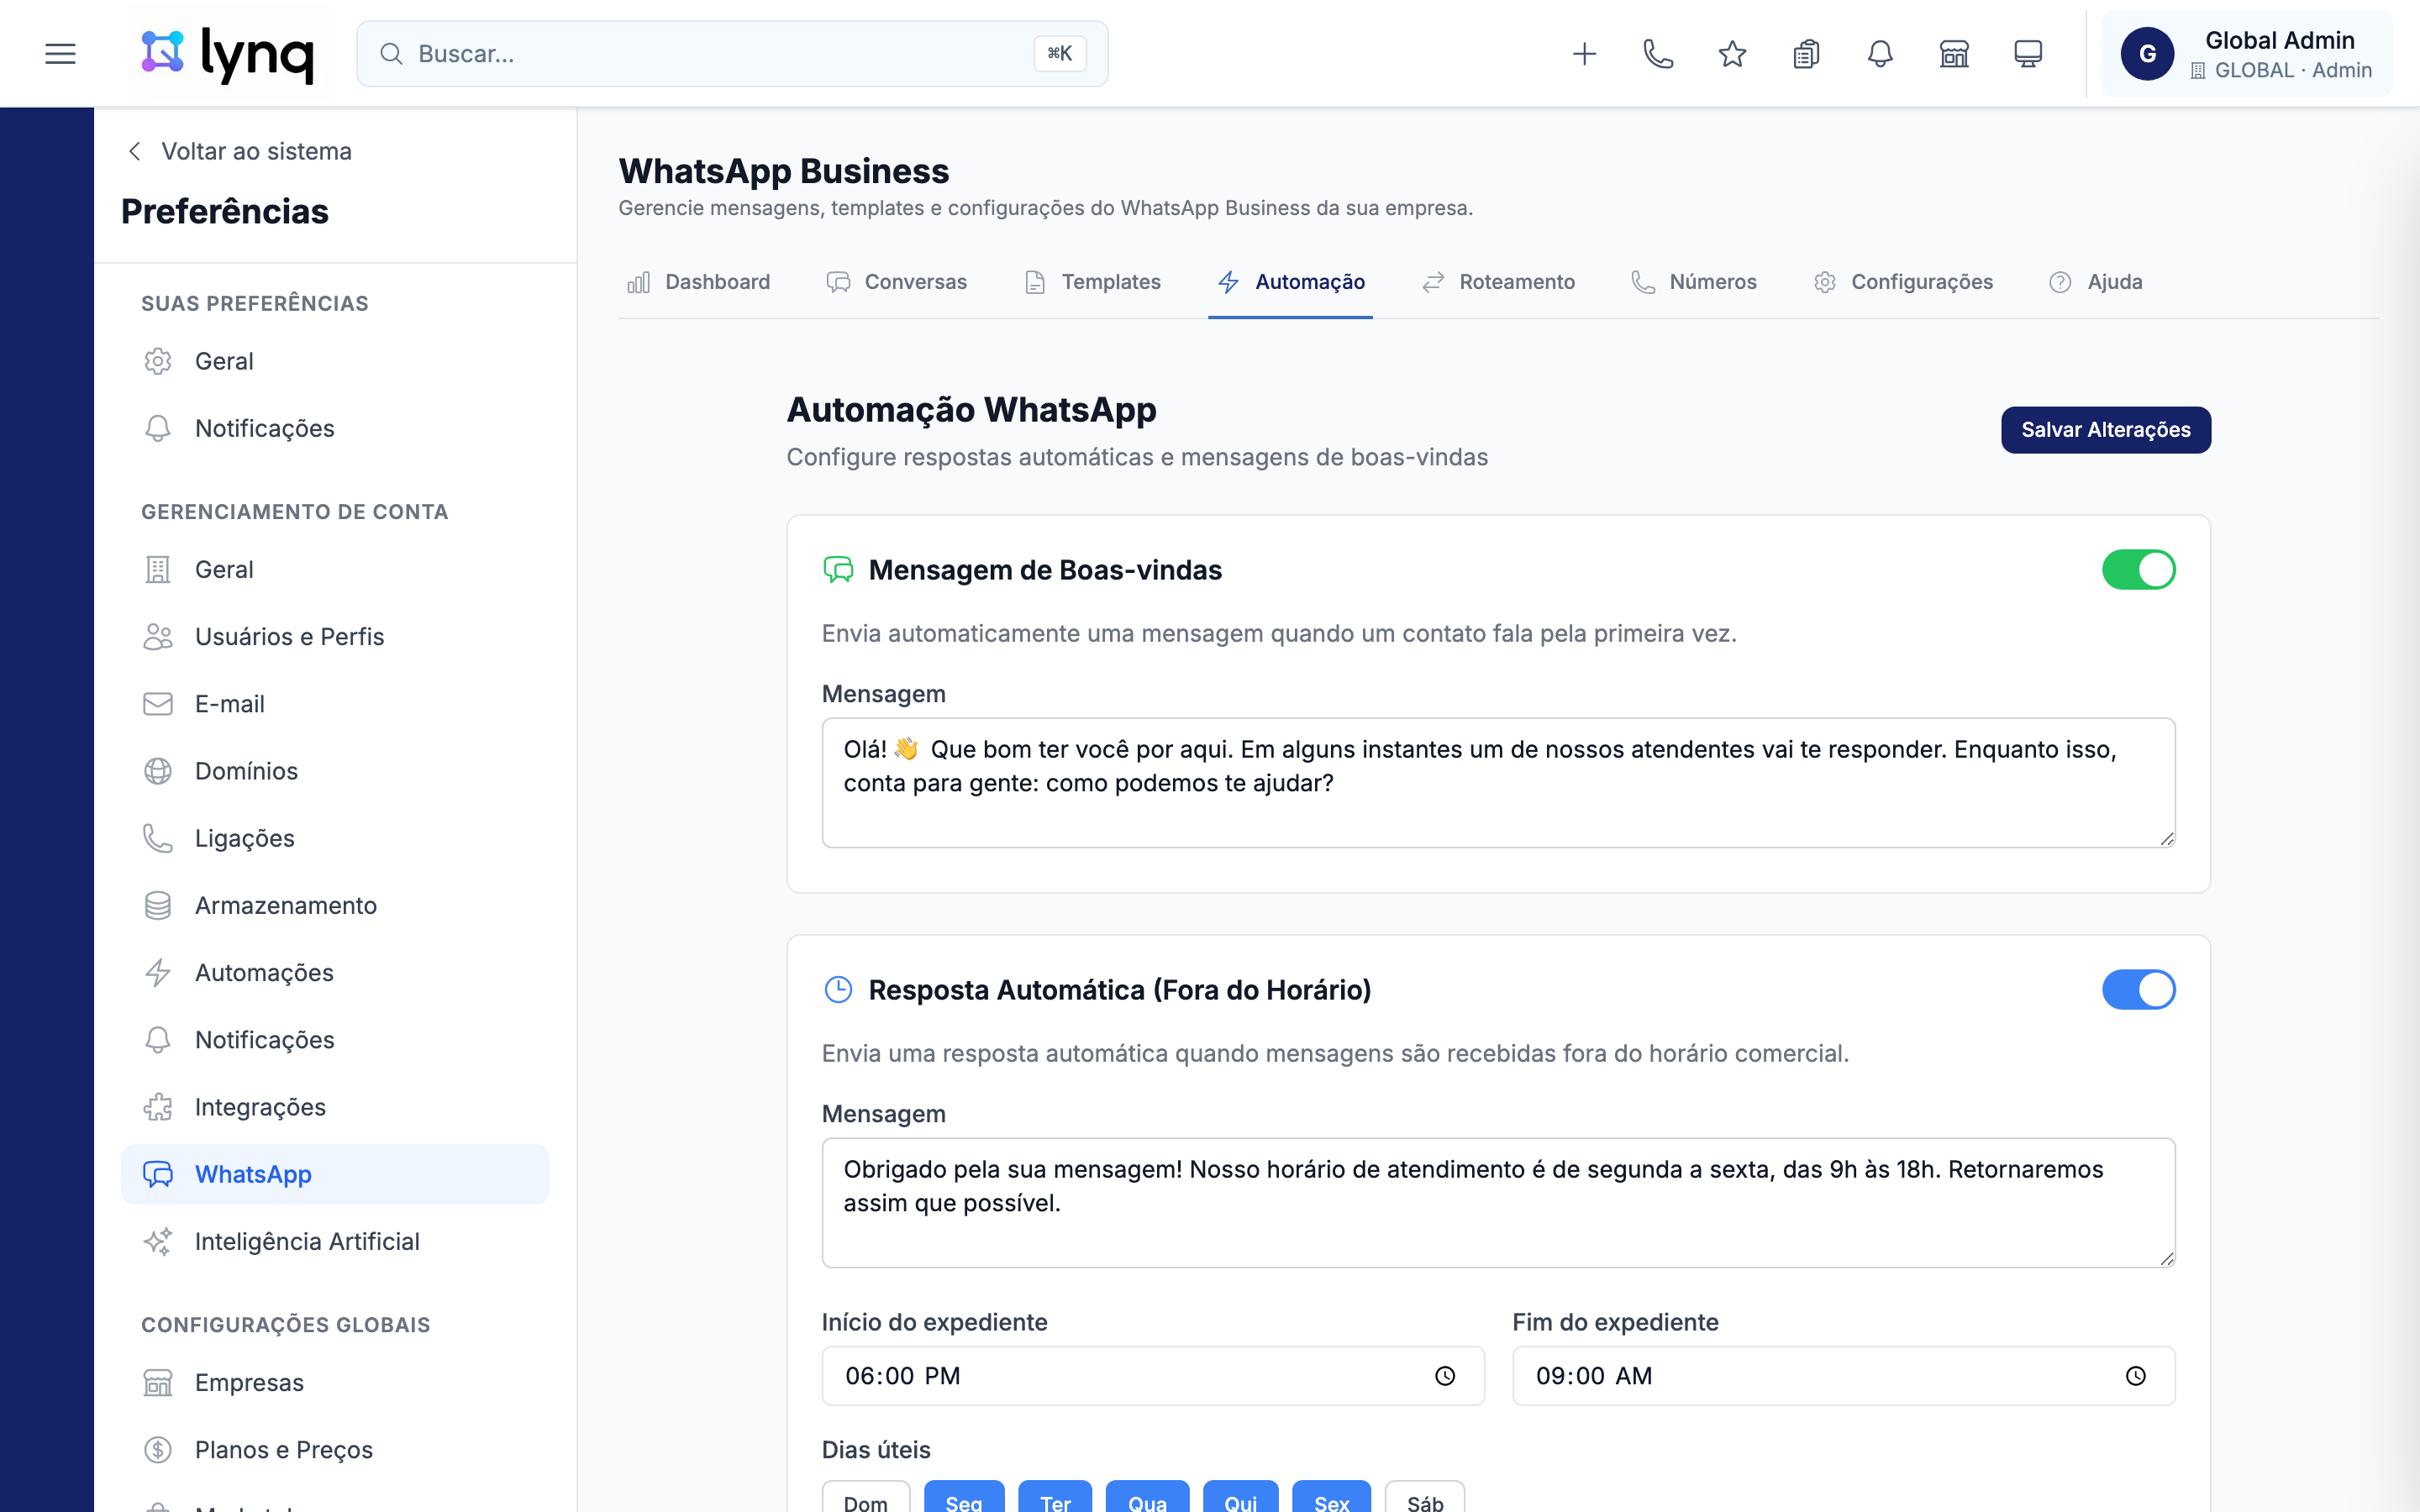Open Global Admin user profile menu
2420x1512 pixels.
[x=2246, y=54]
